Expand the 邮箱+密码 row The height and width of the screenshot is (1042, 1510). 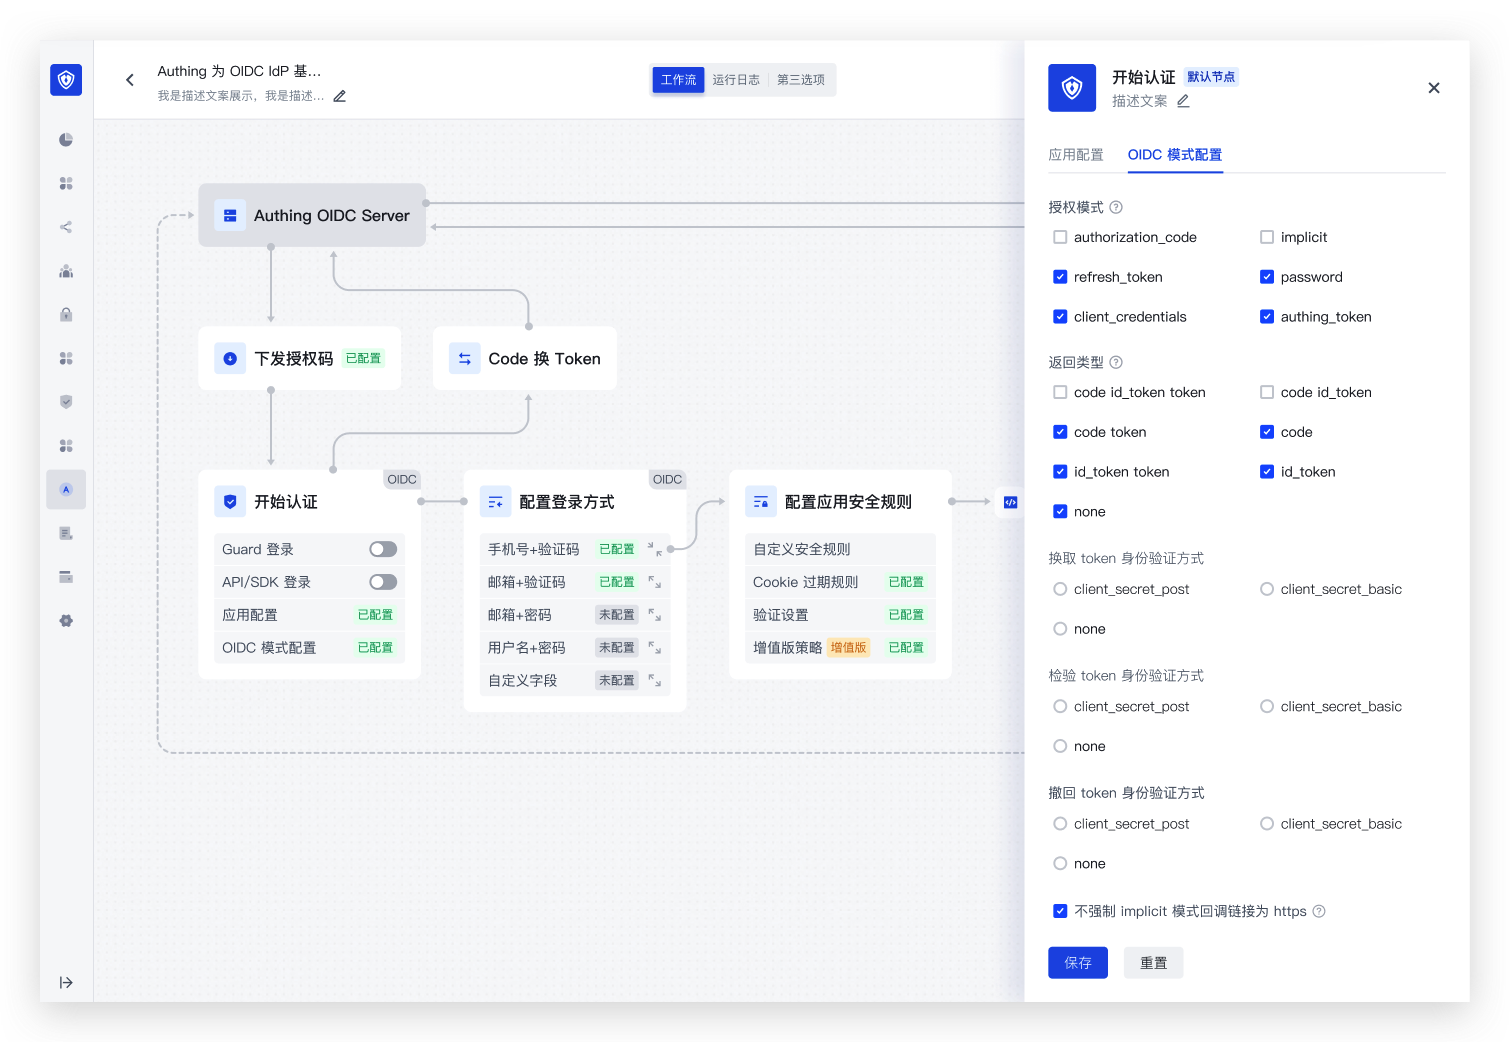(x=655, y=615)
